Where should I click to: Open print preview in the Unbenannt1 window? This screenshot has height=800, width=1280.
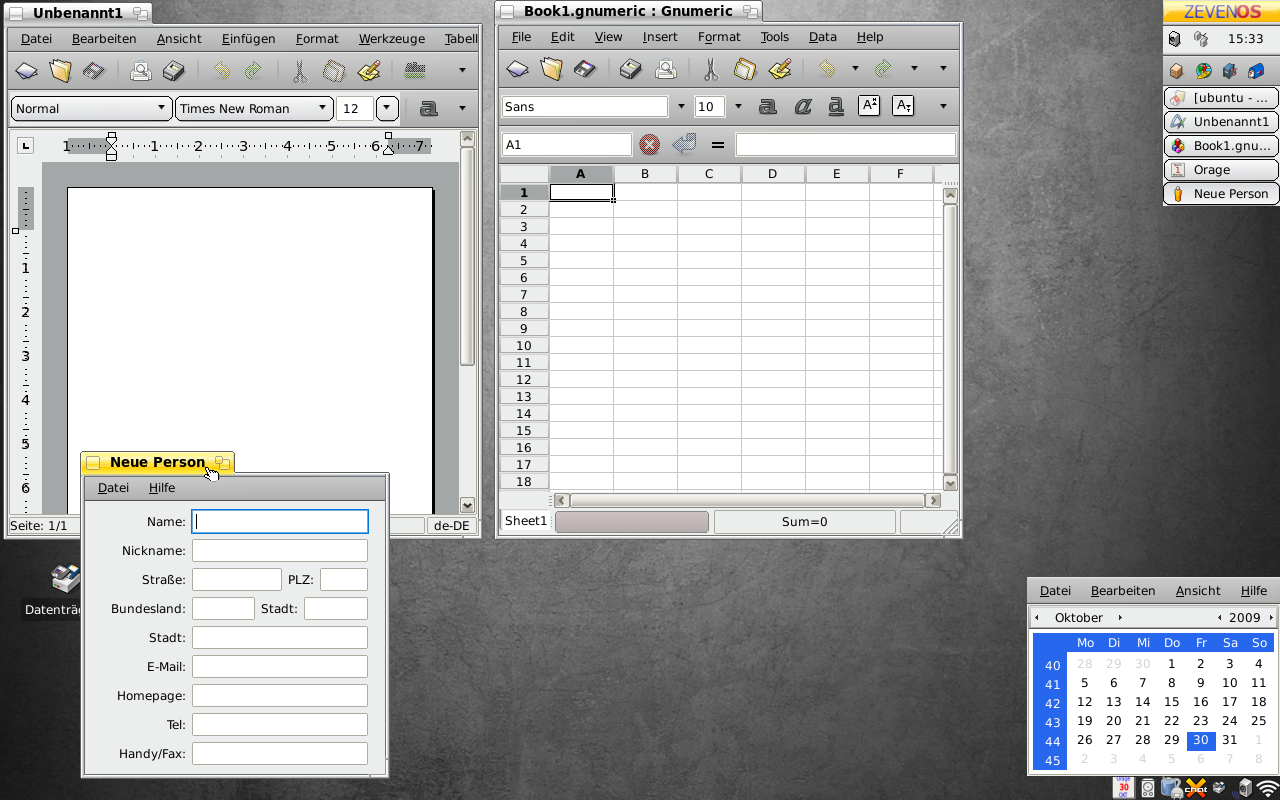[x=141, y=71]
